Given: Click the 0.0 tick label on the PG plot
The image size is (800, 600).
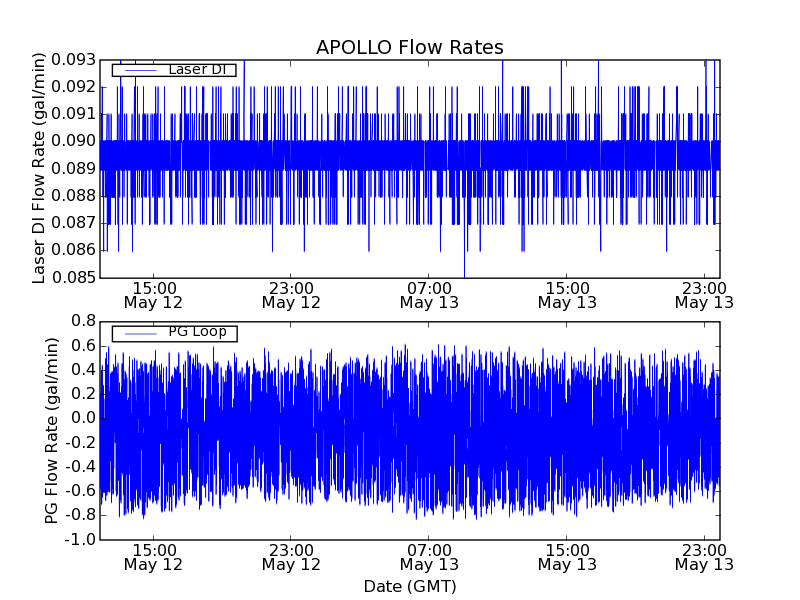Looking at the screenshot, I should [82, 418].
